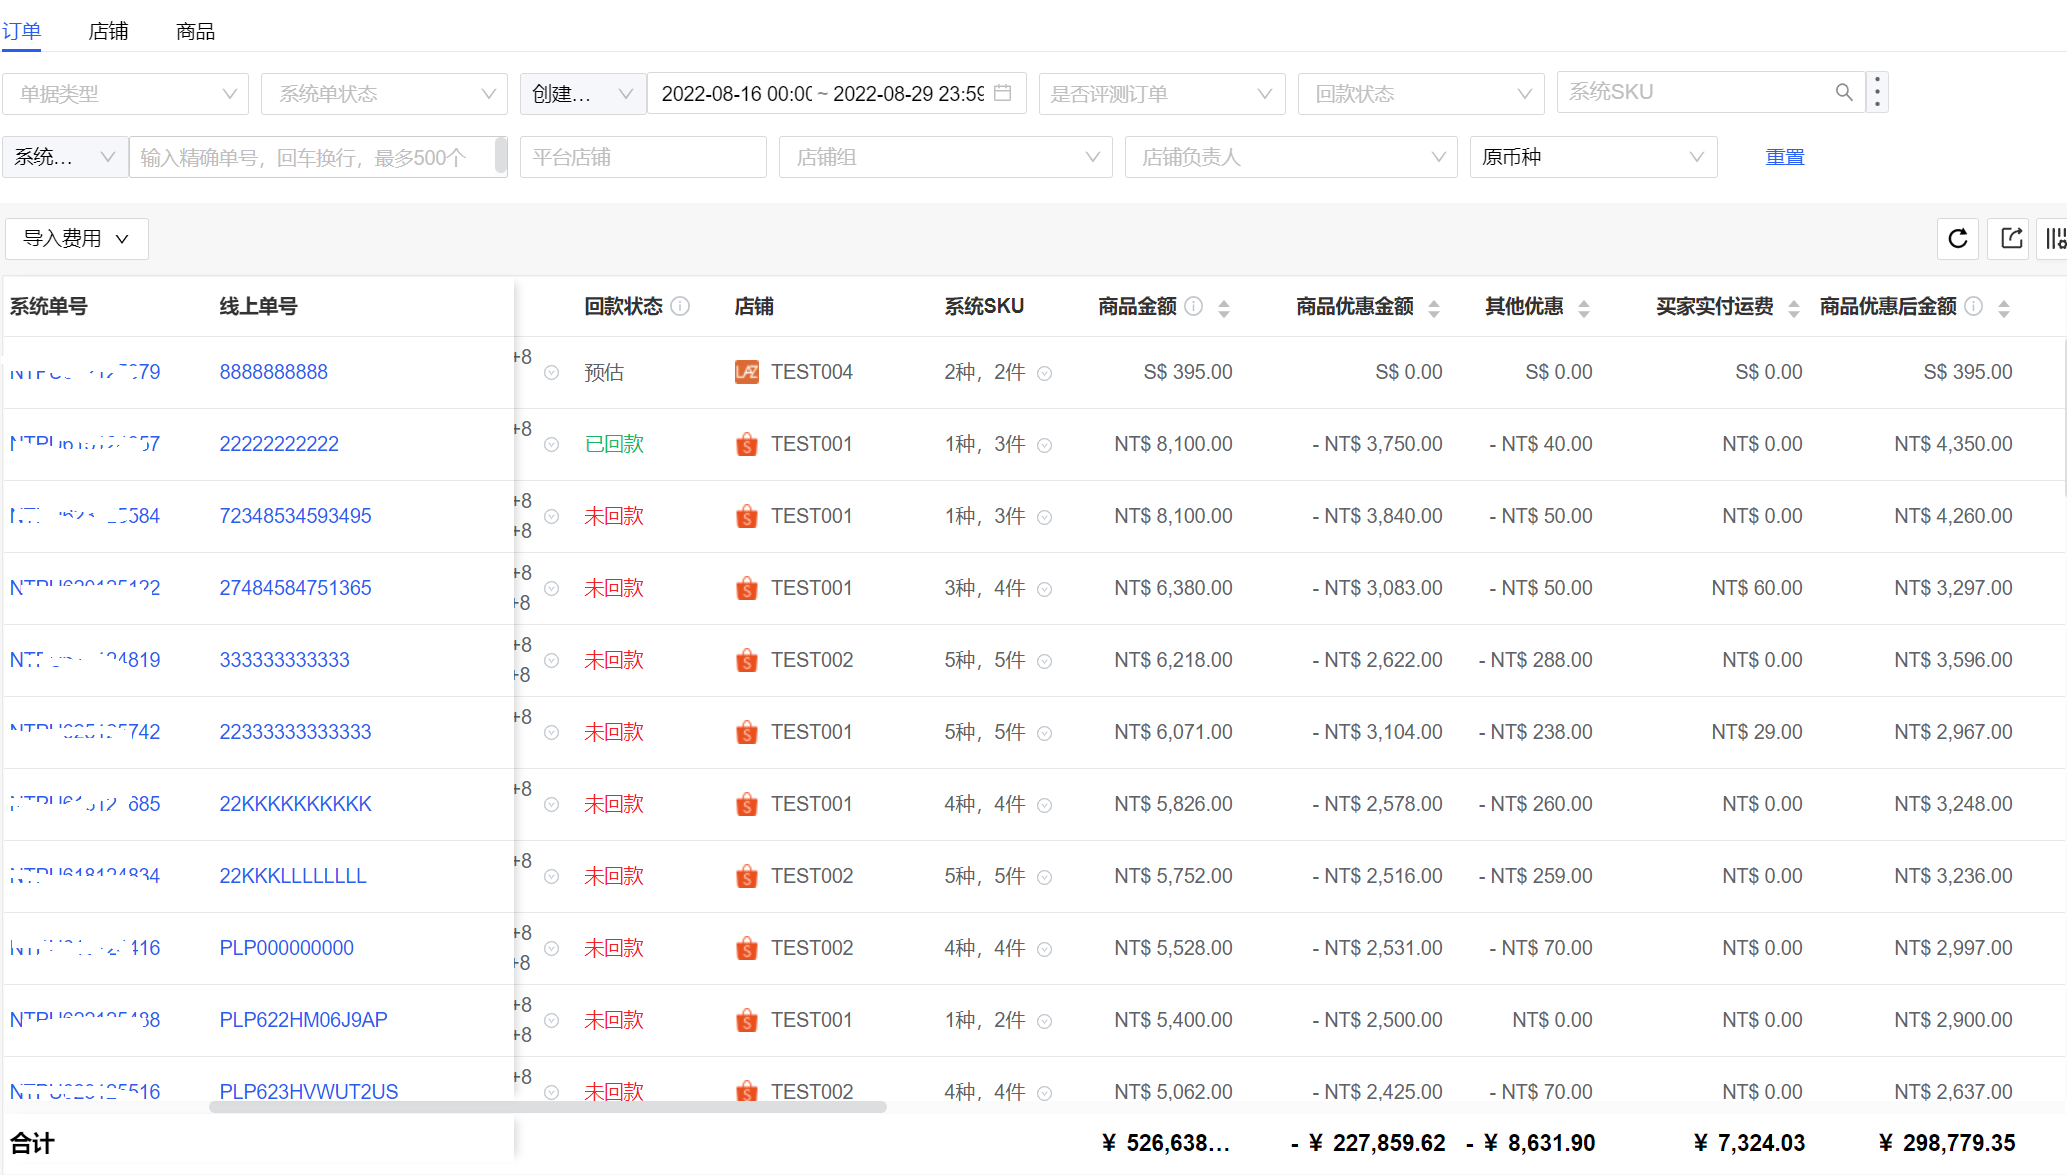Viewport: 2067px width, 1175px height.
Task: Click the export icon button
Action: (2011, 239)
